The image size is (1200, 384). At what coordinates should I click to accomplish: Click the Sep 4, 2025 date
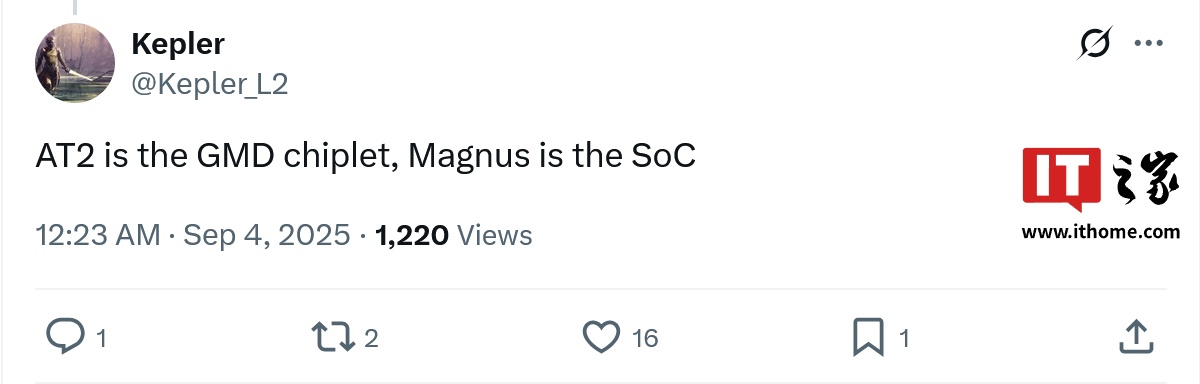click(268, 235)
